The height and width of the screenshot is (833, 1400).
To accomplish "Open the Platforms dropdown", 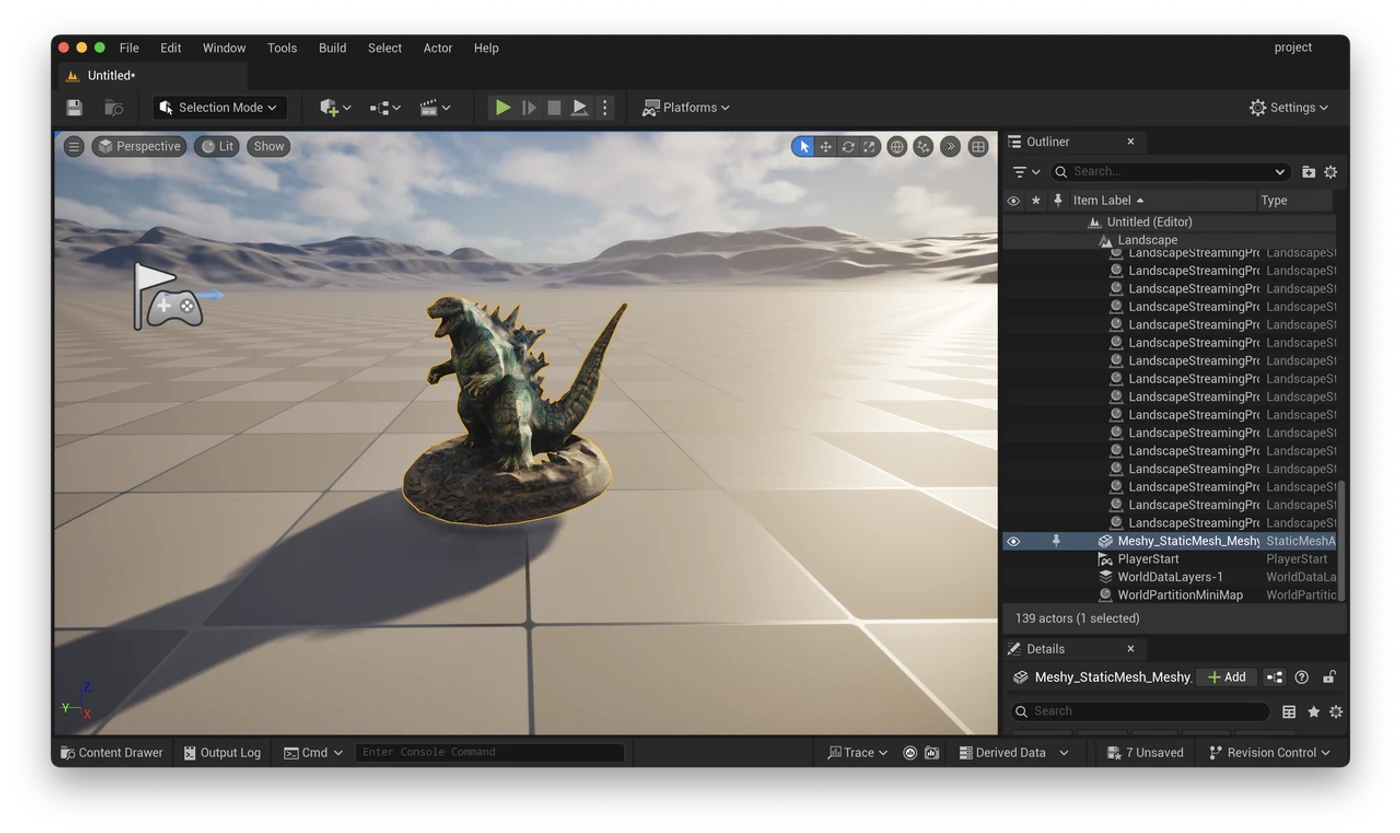I will click(686, 107).
